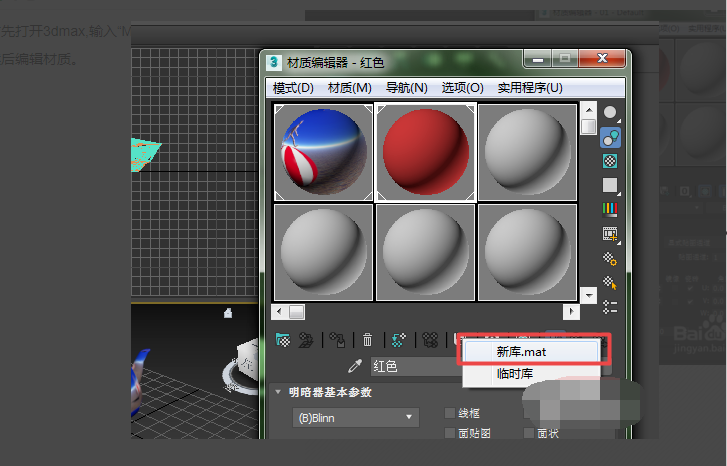Viewport: 727px width, 466px height.
Task: Click the Sample UV Tiling square icon
Action: point(610,185)
